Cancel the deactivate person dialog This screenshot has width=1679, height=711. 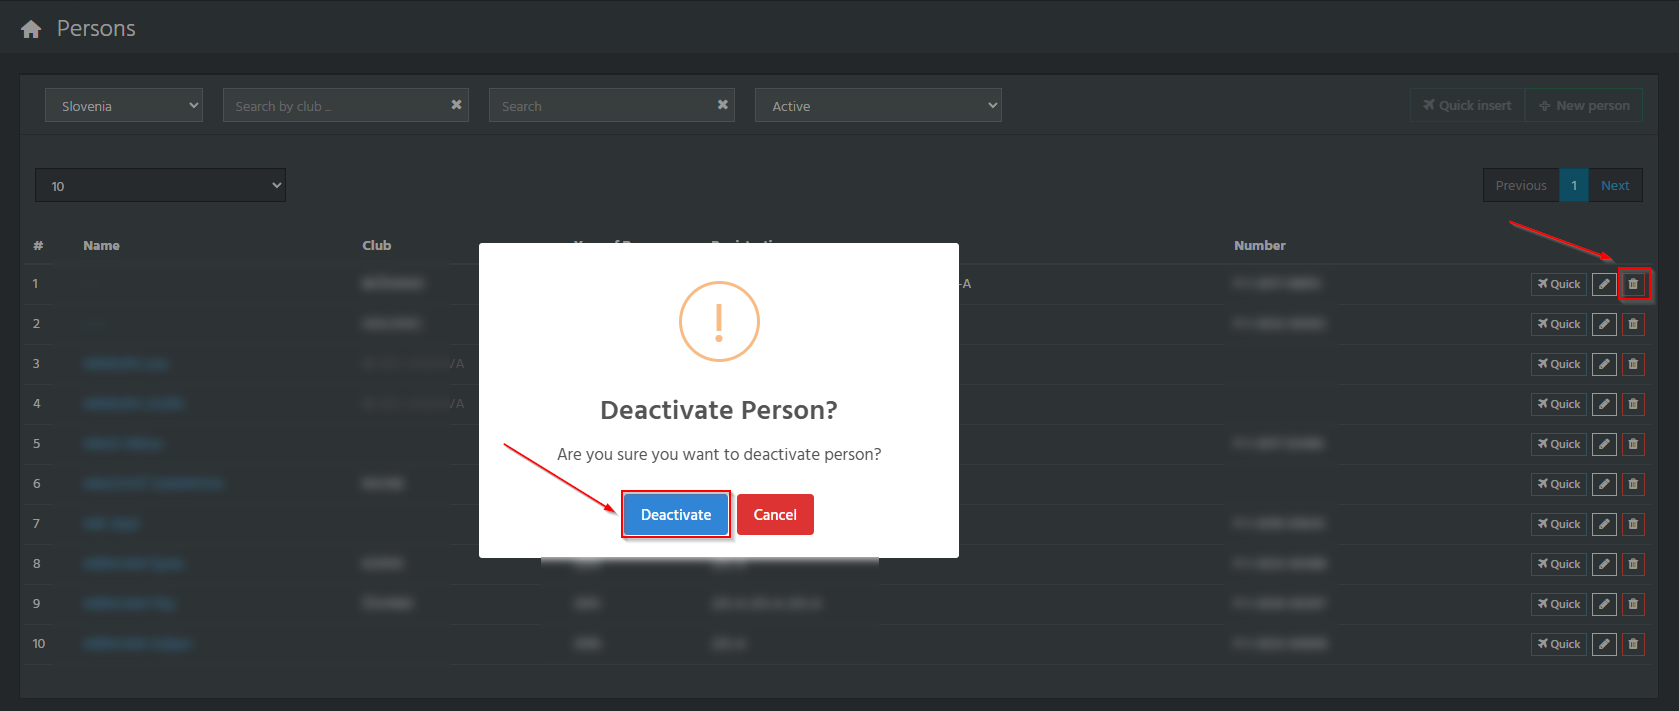775,514
